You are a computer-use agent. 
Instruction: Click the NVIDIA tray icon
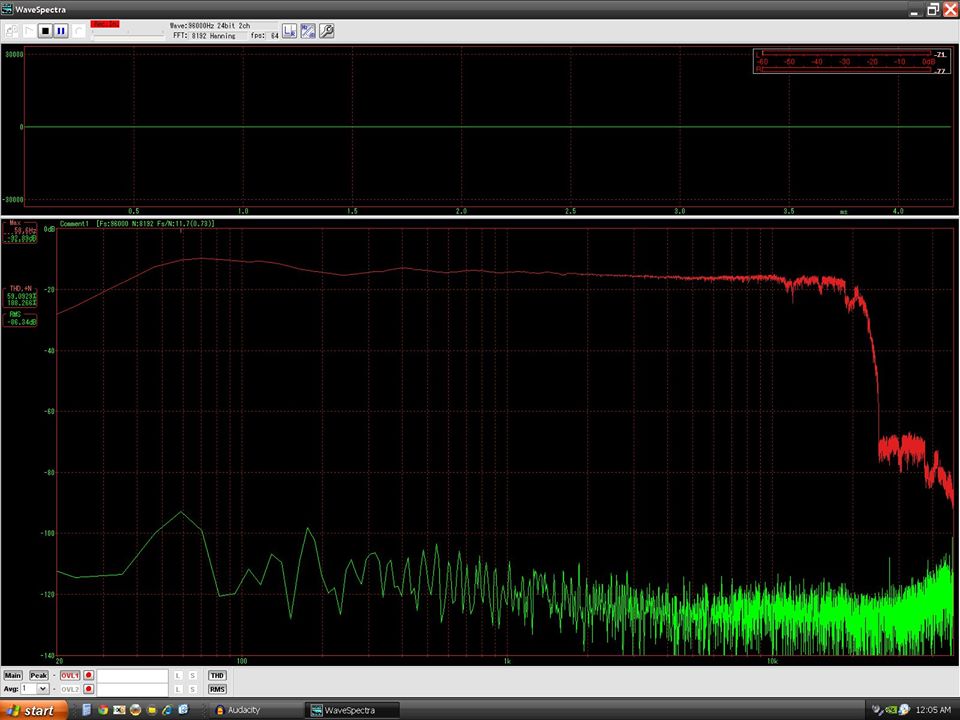[891, 710]
